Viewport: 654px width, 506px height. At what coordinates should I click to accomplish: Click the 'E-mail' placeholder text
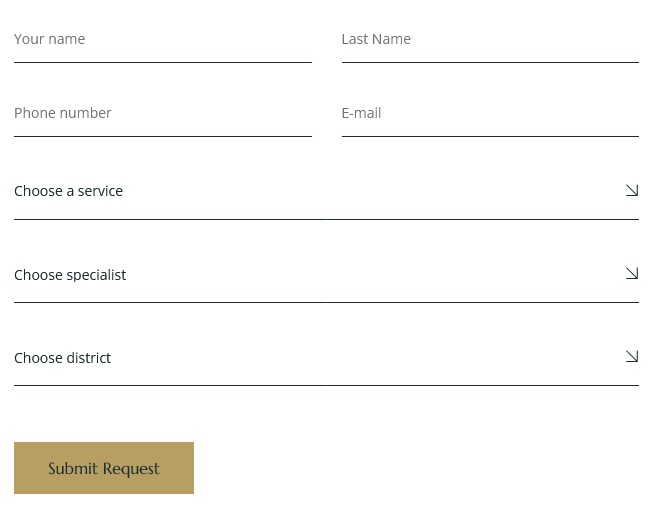pos(361,113)
